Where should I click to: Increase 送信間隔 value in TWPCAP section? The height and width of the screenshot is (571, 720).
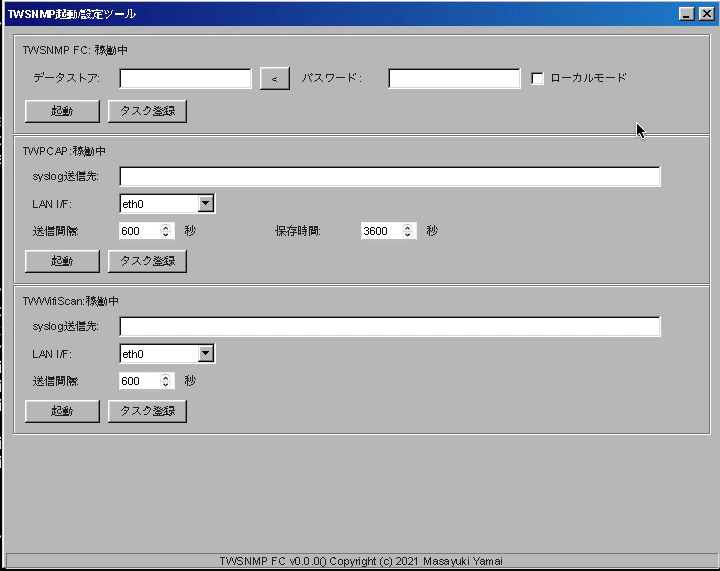(165, 227)
